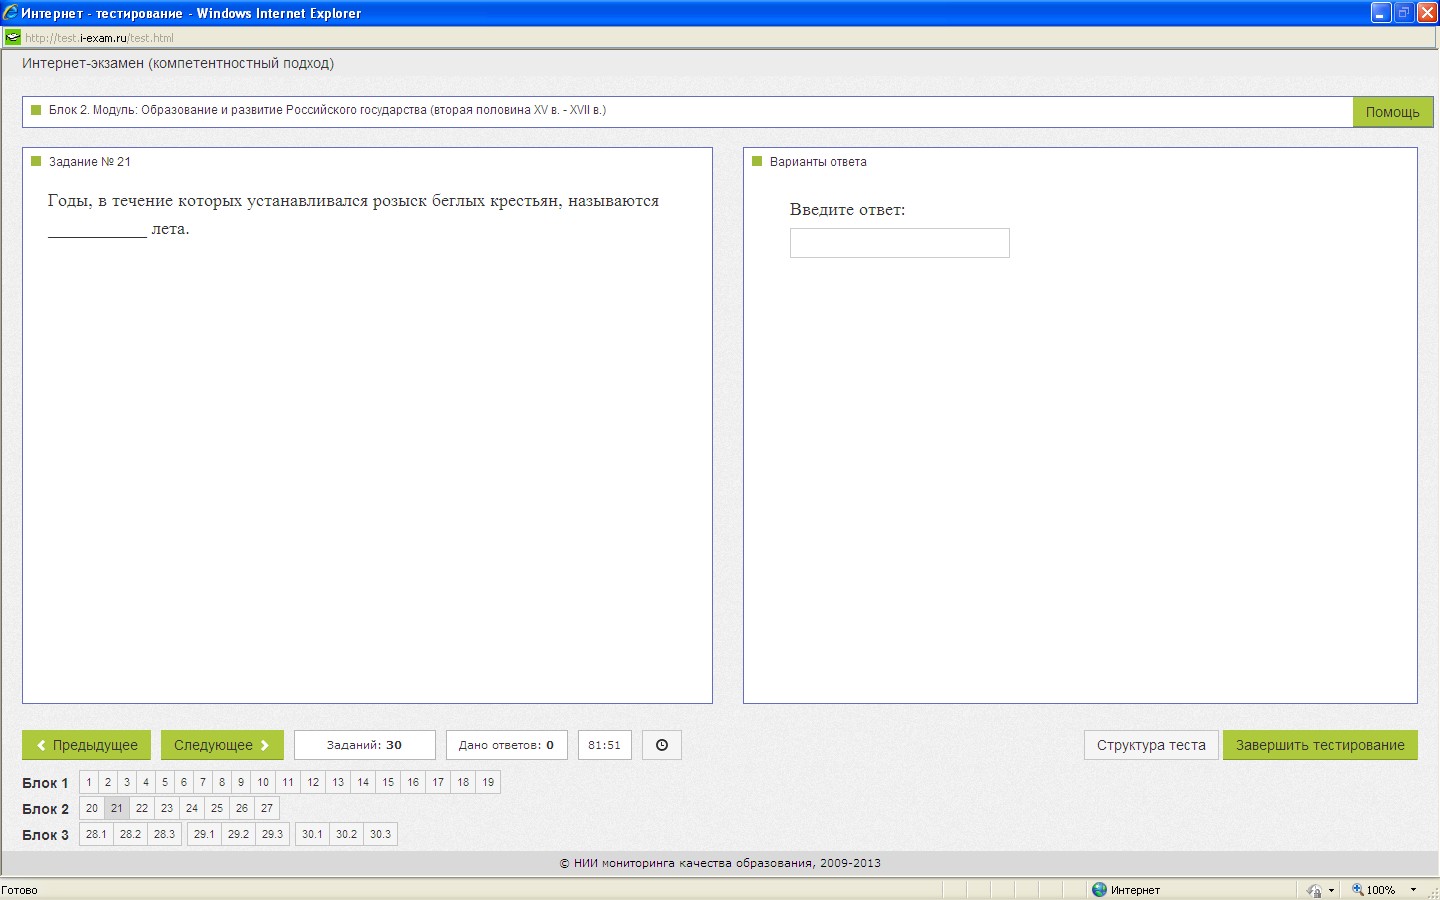Select question 19 in Блок 1
The height and width of the screenshot is (900, 1440).
[x=488, y=782]
